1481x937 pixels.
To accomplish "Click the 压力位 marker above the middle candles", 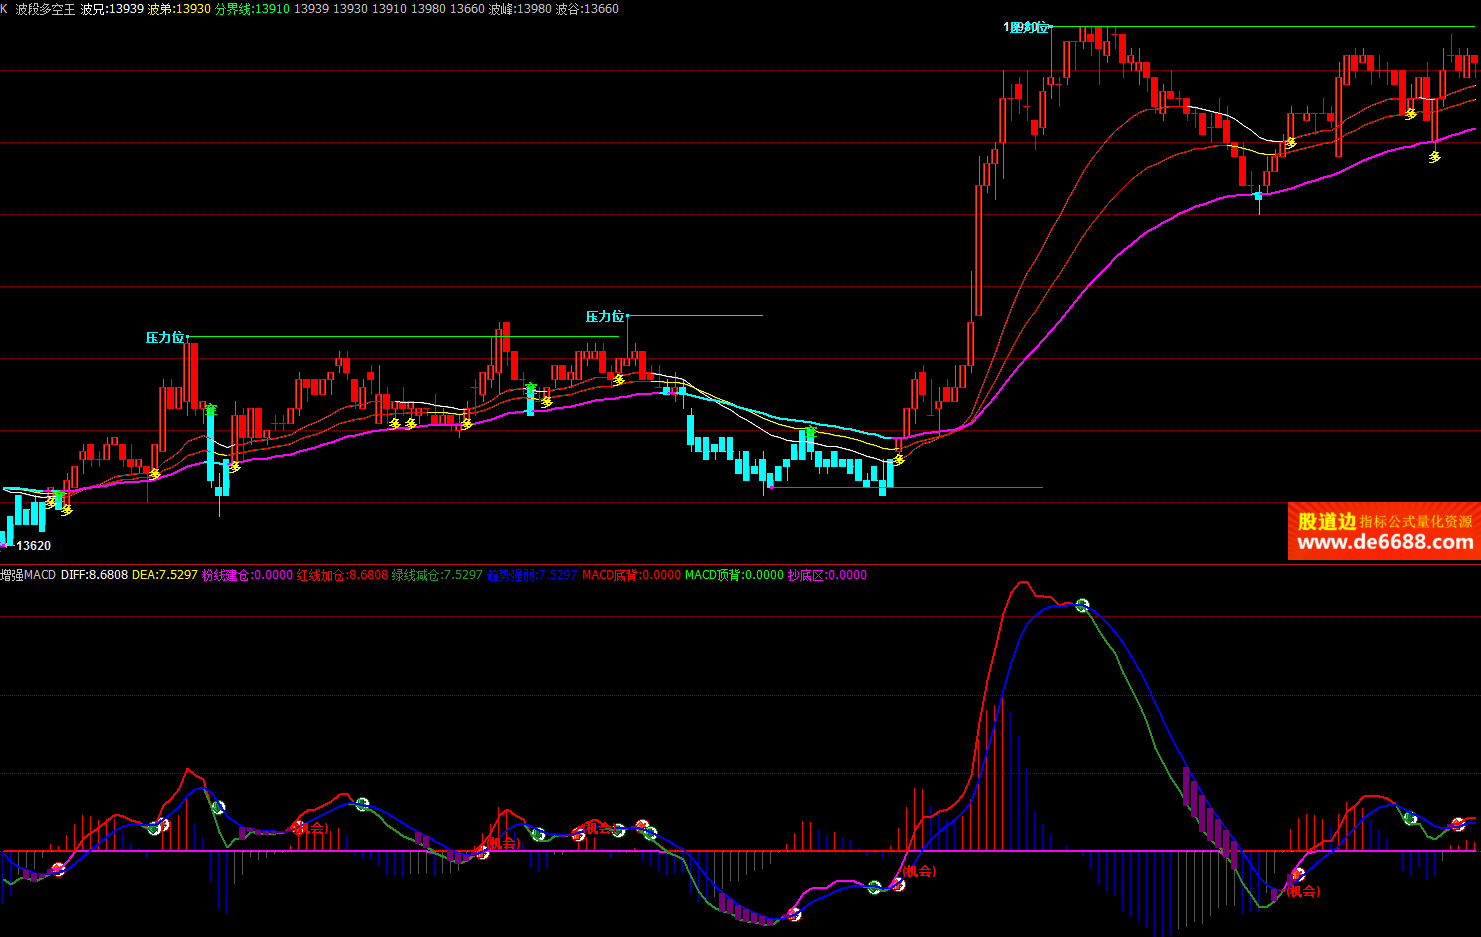I will coord(605,316).
